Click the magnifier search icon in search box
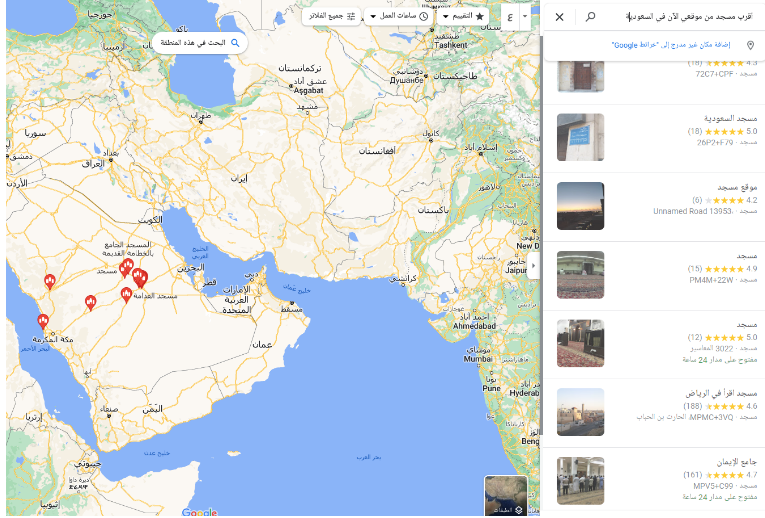This screenshot has height=518, width=765. point(590,17)
